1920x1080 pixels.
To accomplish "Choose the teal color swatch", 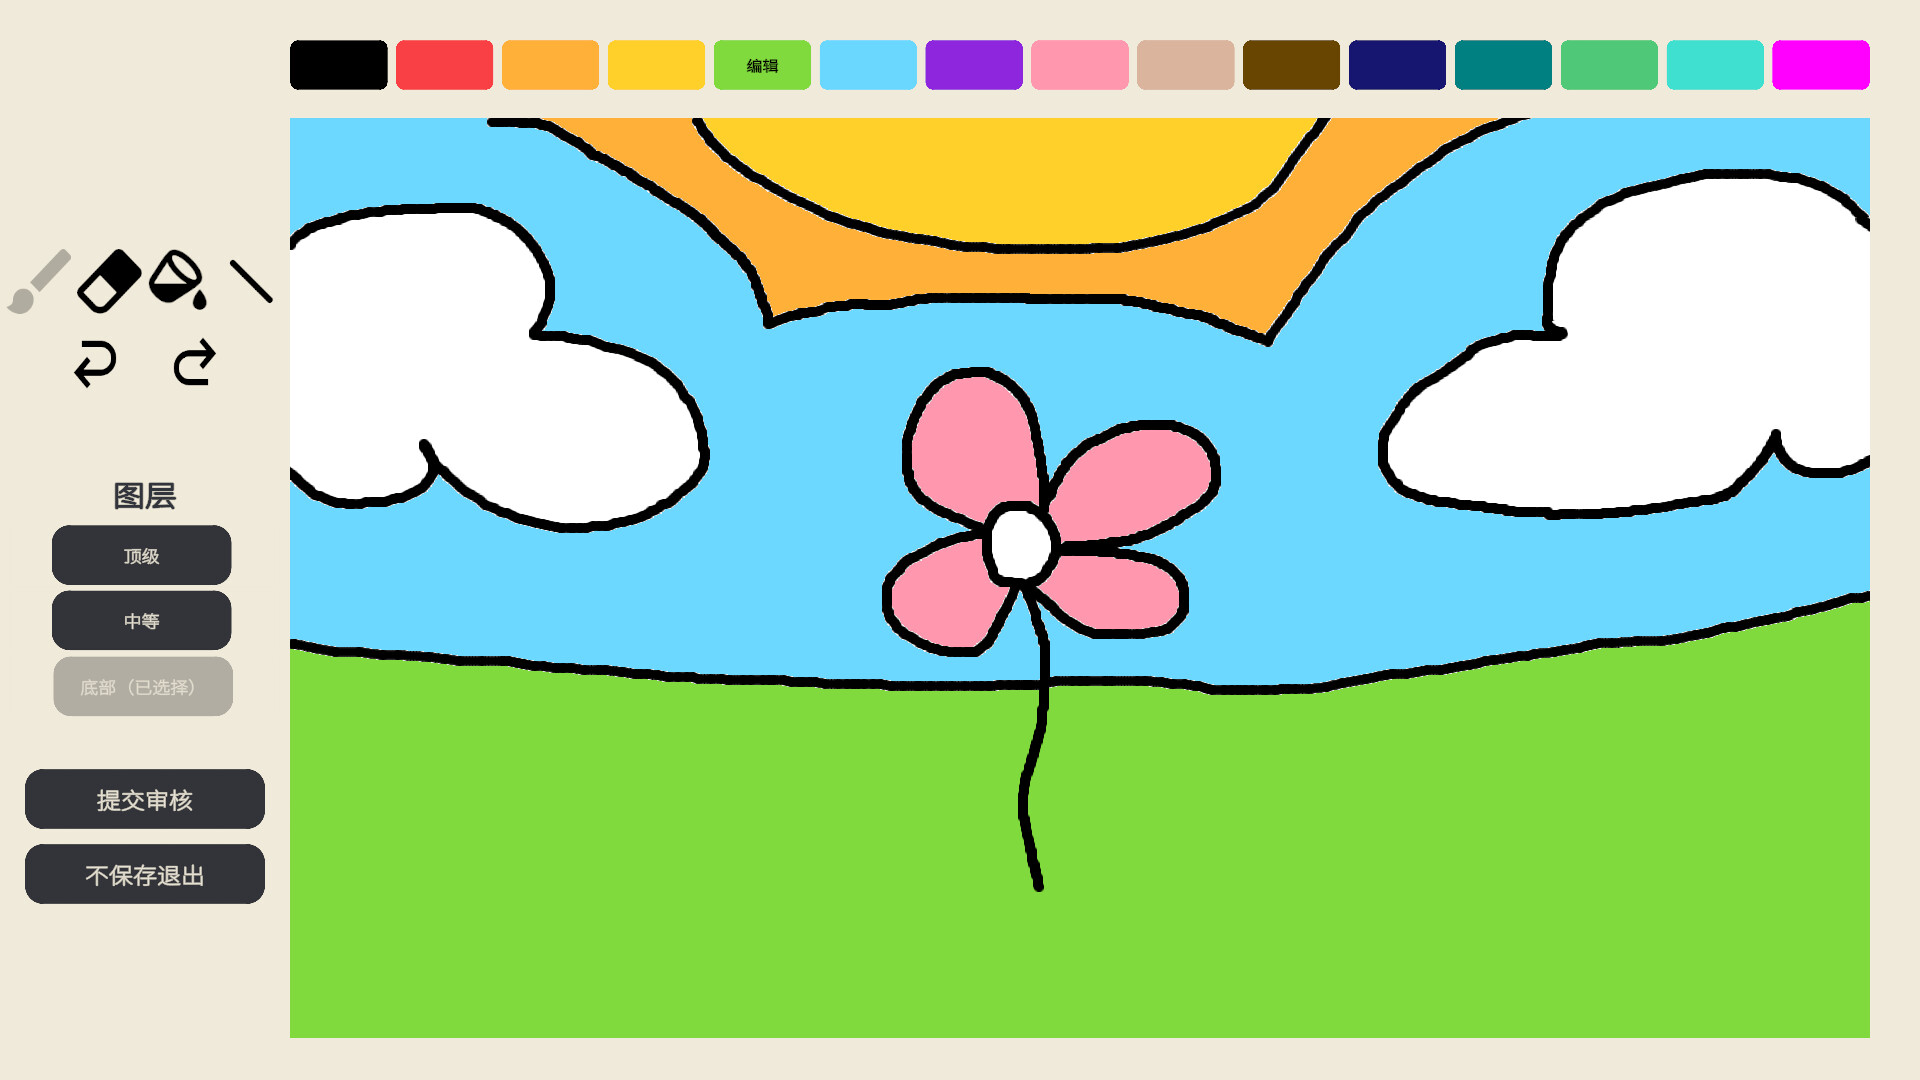I will 1503,66.
